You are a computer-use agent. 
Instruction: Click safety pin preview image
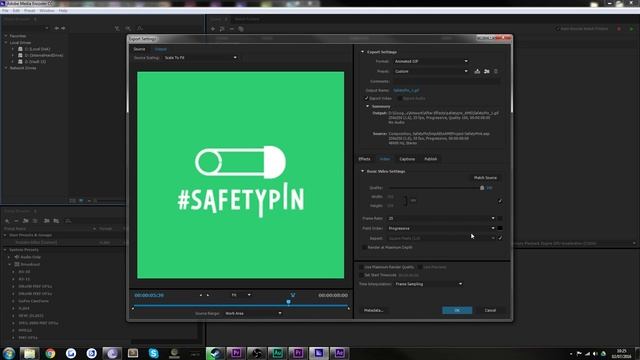[240, 175]
